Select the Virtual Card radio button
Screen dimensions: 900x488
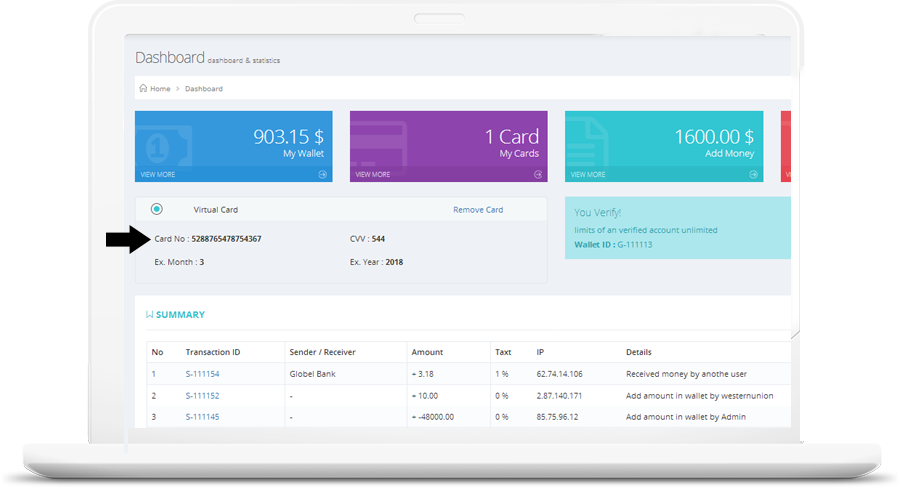click(x=157, y=209)
